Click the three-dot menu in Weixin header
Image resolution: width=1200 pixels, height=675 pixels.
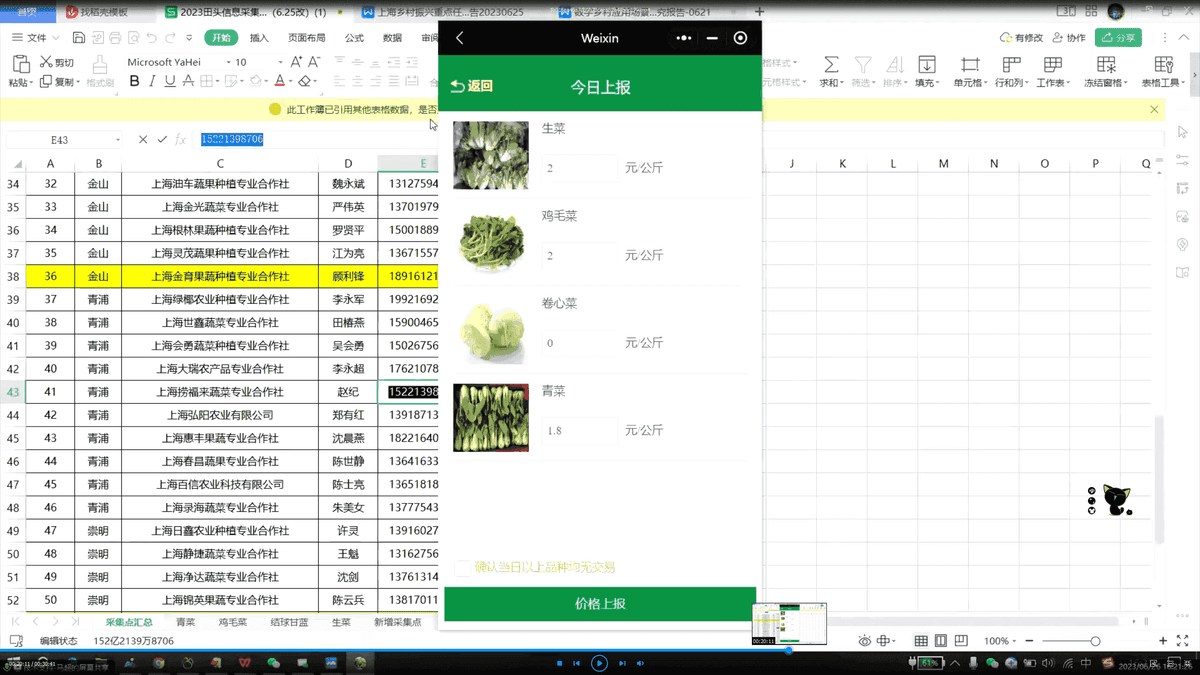[x=683, y=38]
